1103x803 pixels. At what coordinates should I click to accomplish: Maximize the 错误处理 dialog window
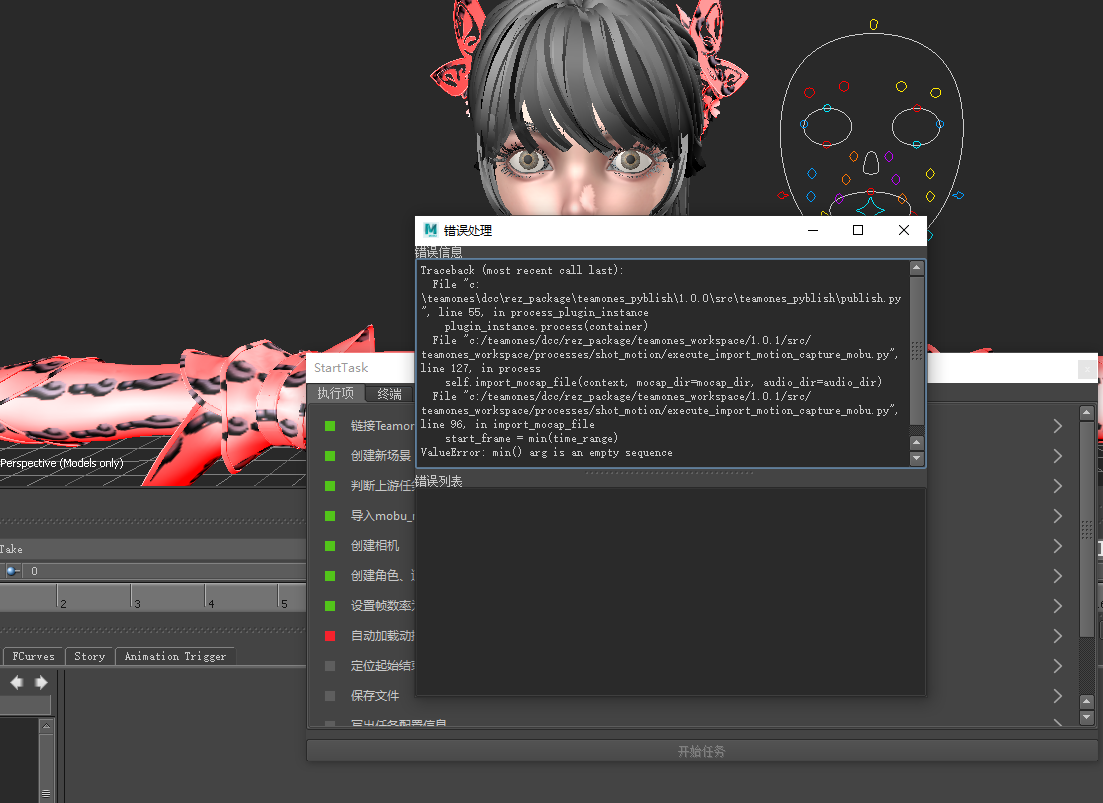[857, 230]
